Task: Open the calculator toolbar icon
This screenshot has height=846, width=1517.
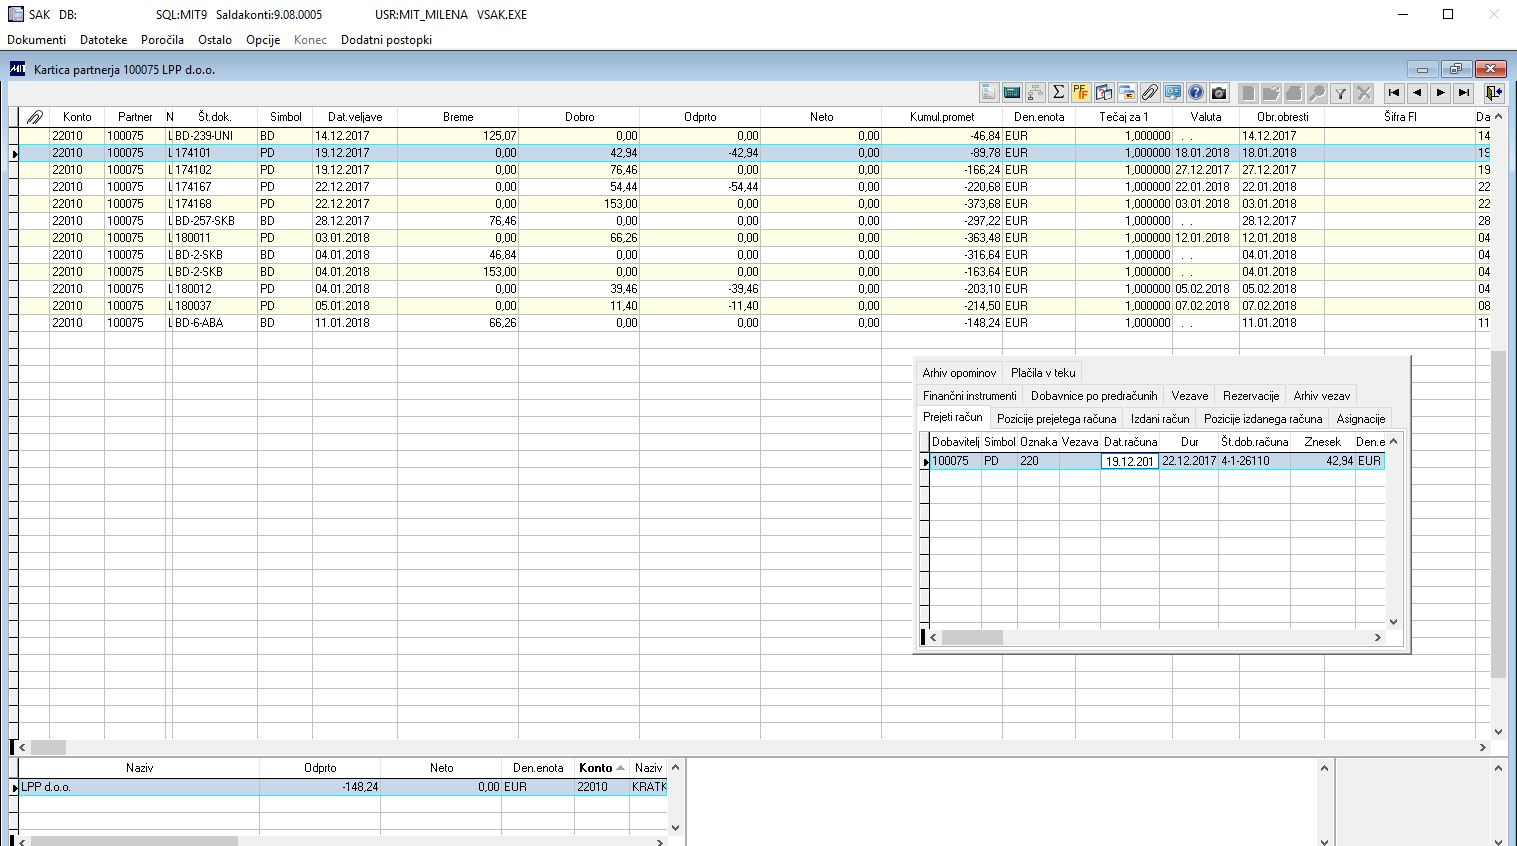Action: click(1012, 93)
